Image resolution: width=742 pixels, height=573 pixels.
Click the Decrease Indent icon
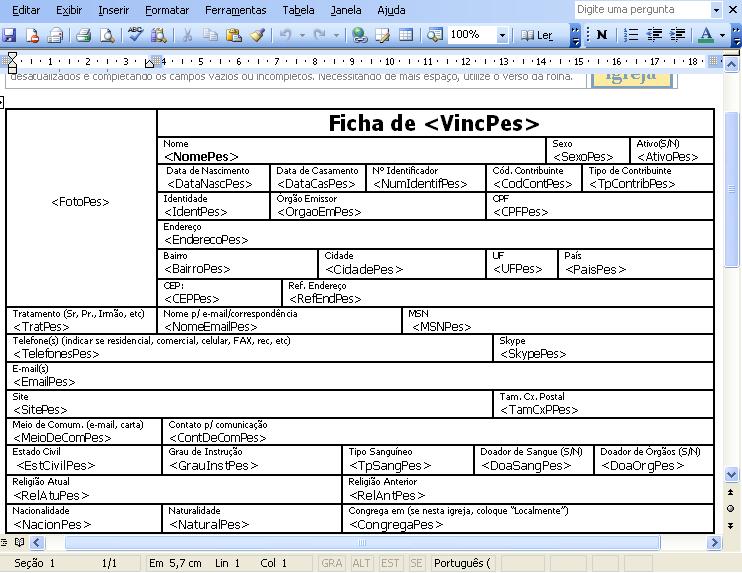[x=654, y=35]
